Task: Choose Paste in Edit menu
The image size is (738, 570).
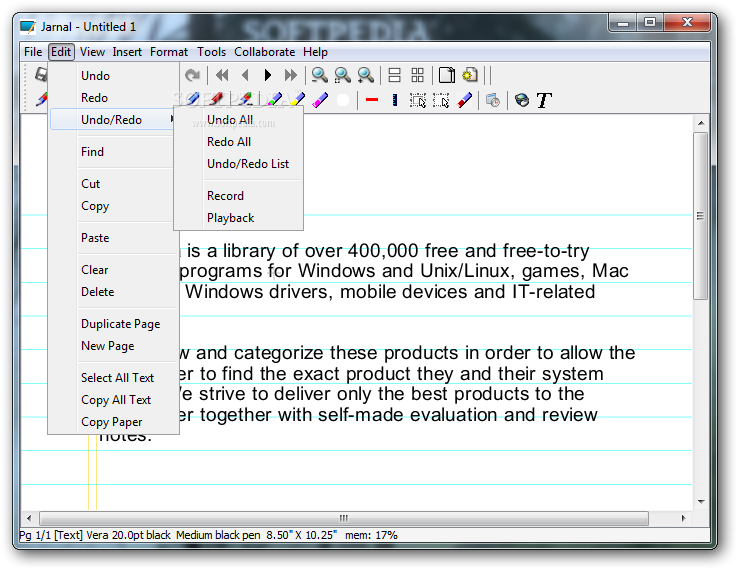Action: (x=112, y=238)
